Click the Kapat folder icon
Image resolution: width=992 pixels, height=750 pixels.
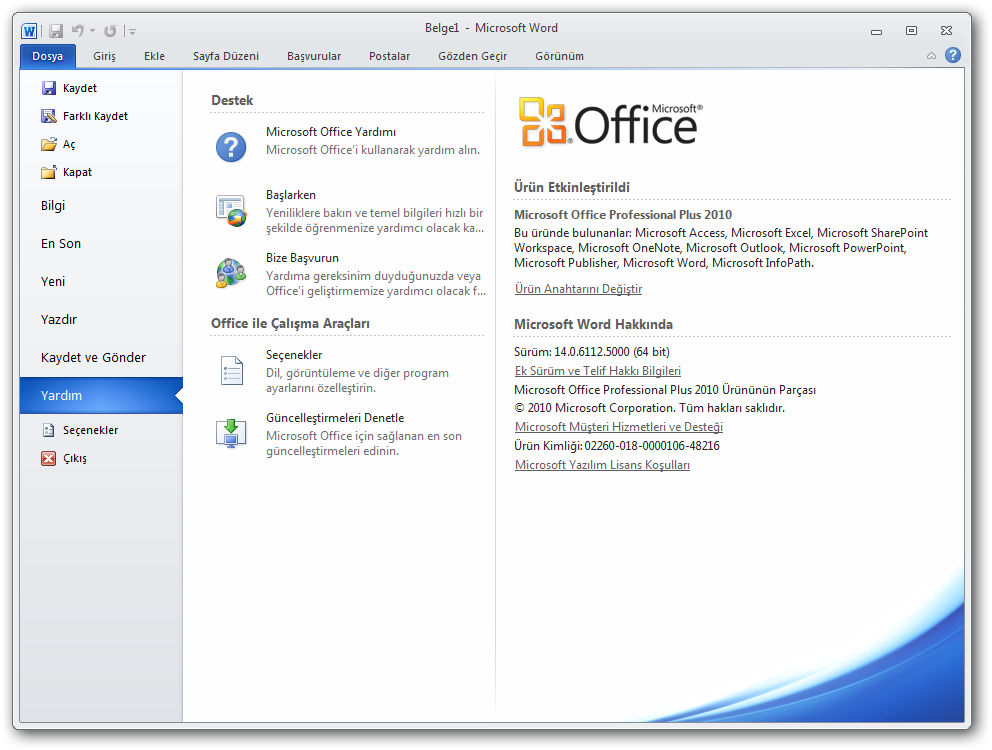pos(49,172)
